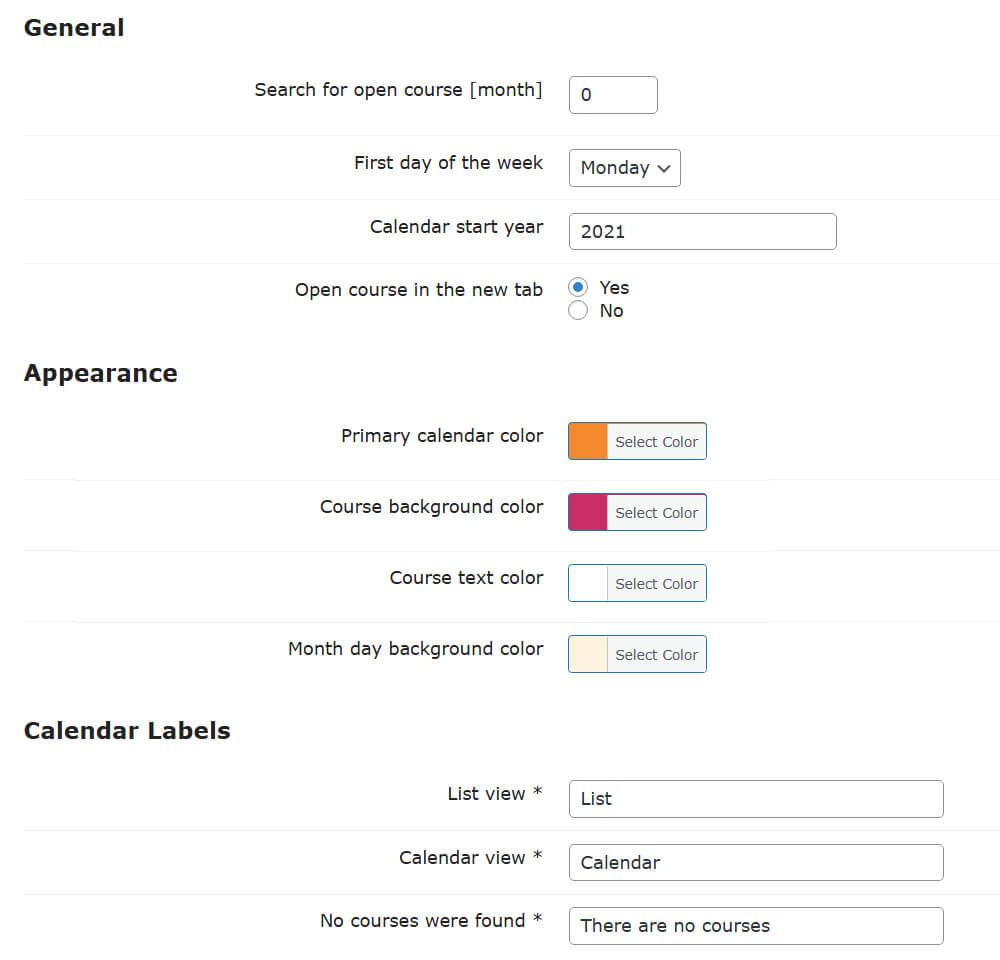Click the No courses were found input
The image size is (1000, 960).
pos(755,926)
